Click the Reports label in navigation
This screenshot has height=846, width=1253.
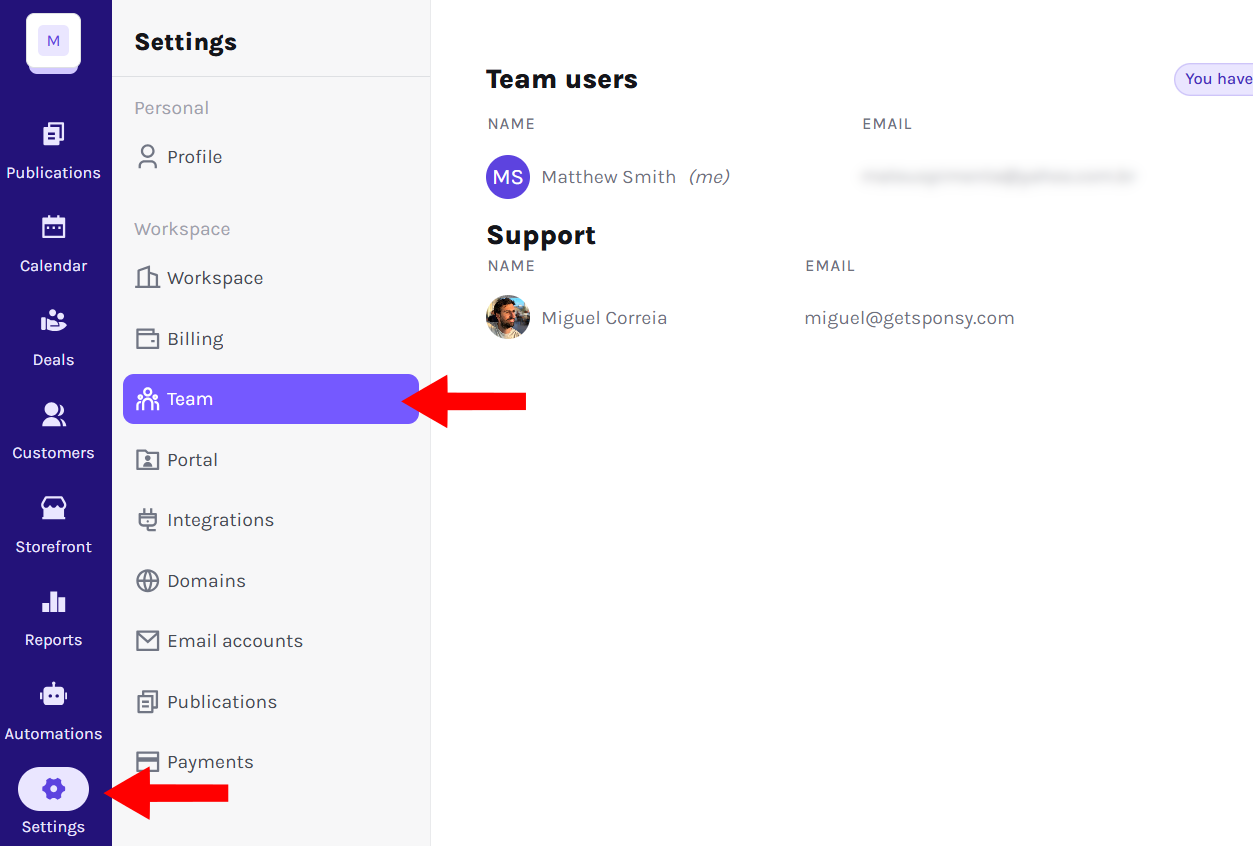pos(53,640)
